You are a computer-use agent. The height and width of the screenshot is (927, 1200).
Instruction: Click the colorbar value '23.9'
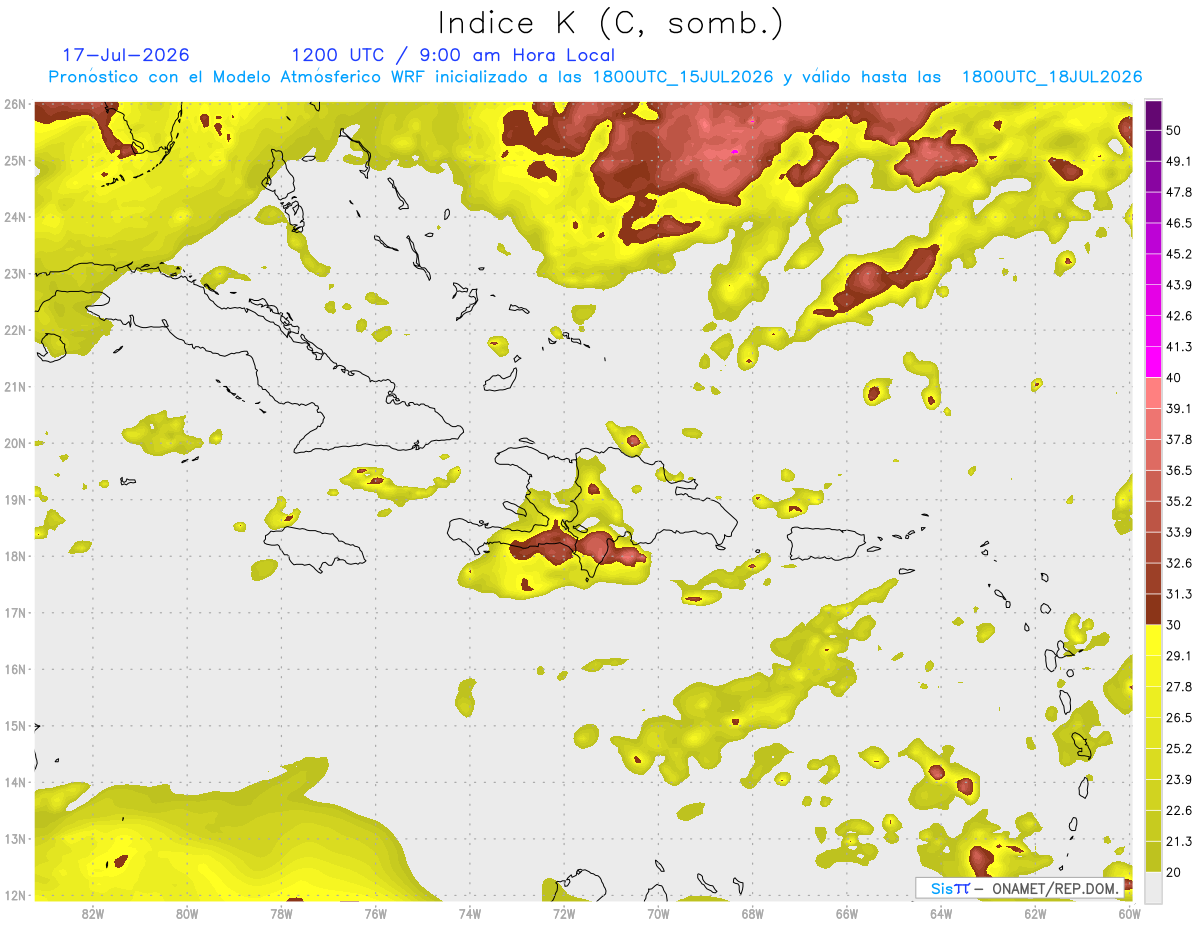click(x=1179, y=779)
